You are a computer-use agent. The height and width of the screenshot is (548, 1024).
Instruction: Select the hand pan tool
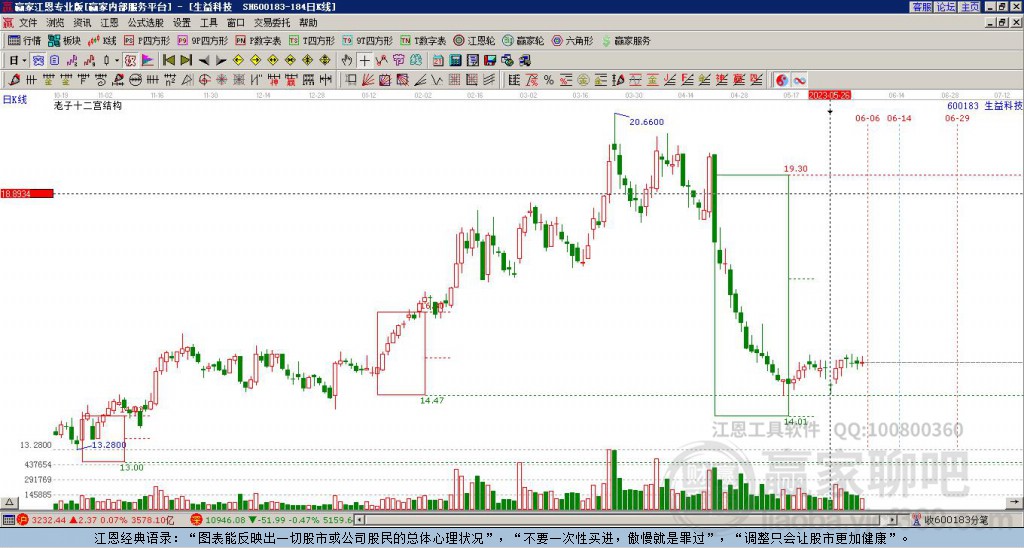347,61
